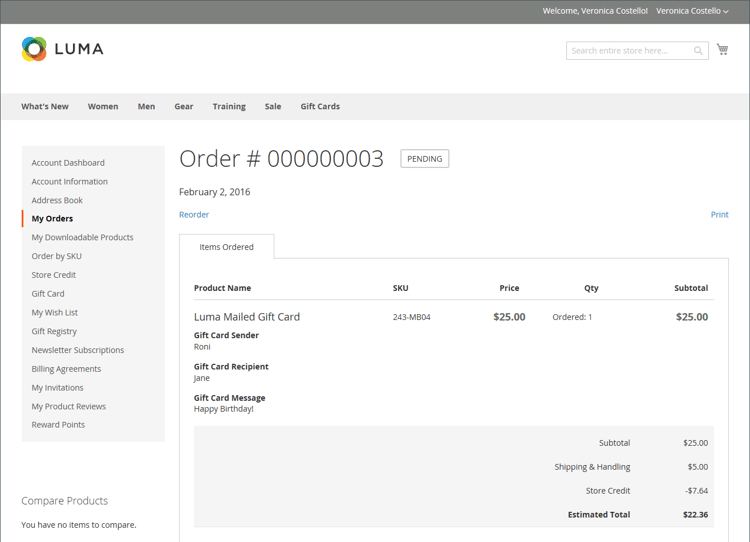The image size is (750, 542).
Task: Open the shopping cart icon
Action: (x=722, y=49)
